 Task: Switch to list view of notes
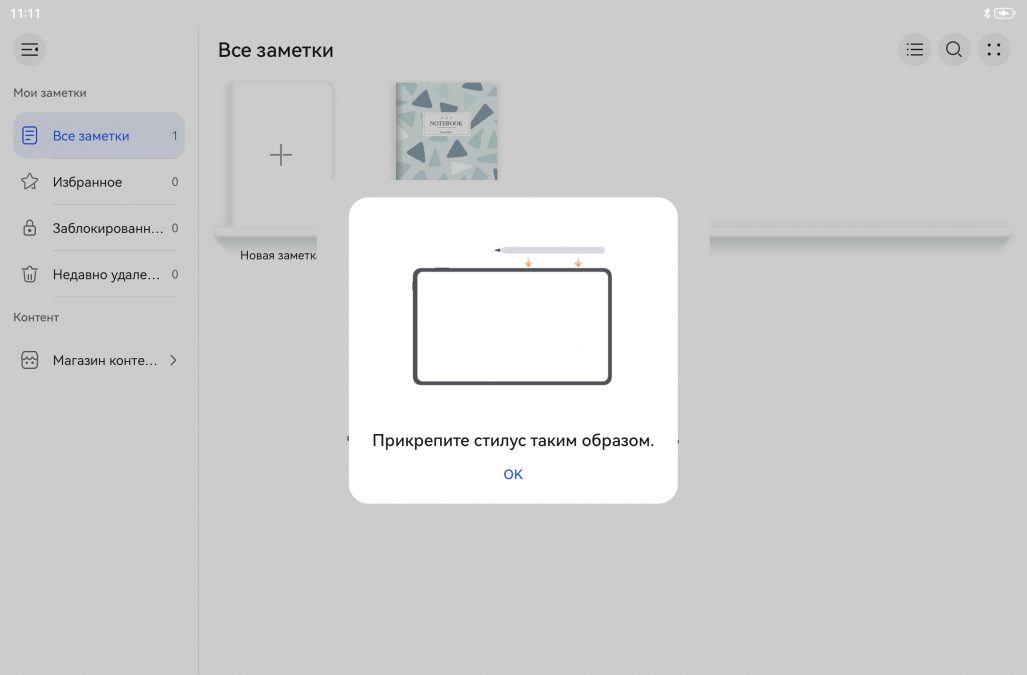pyautogui.click(x=913, y=49)
